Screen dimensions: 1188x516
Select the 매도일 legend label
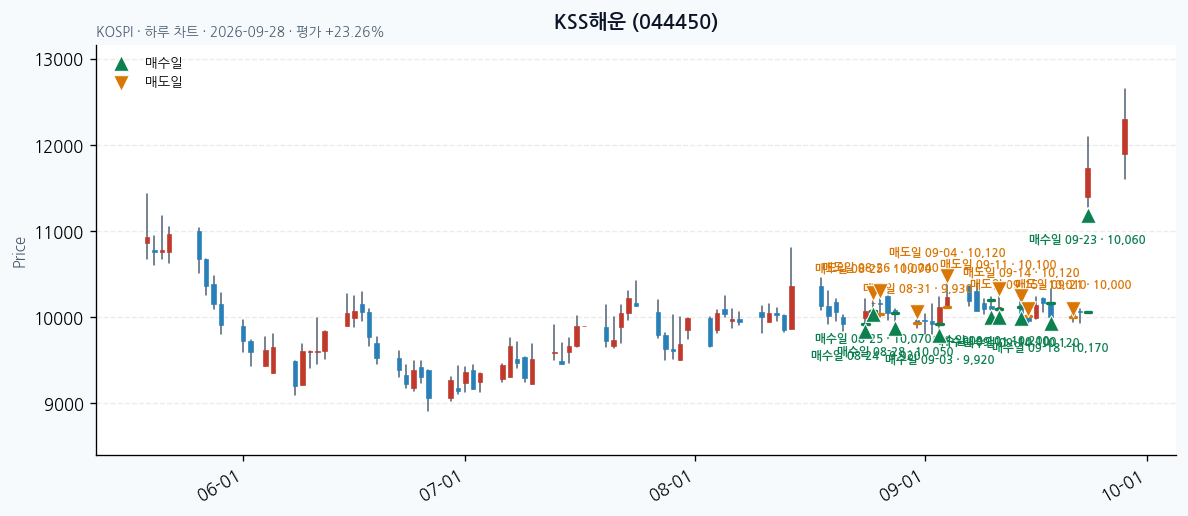pos(164,82)
